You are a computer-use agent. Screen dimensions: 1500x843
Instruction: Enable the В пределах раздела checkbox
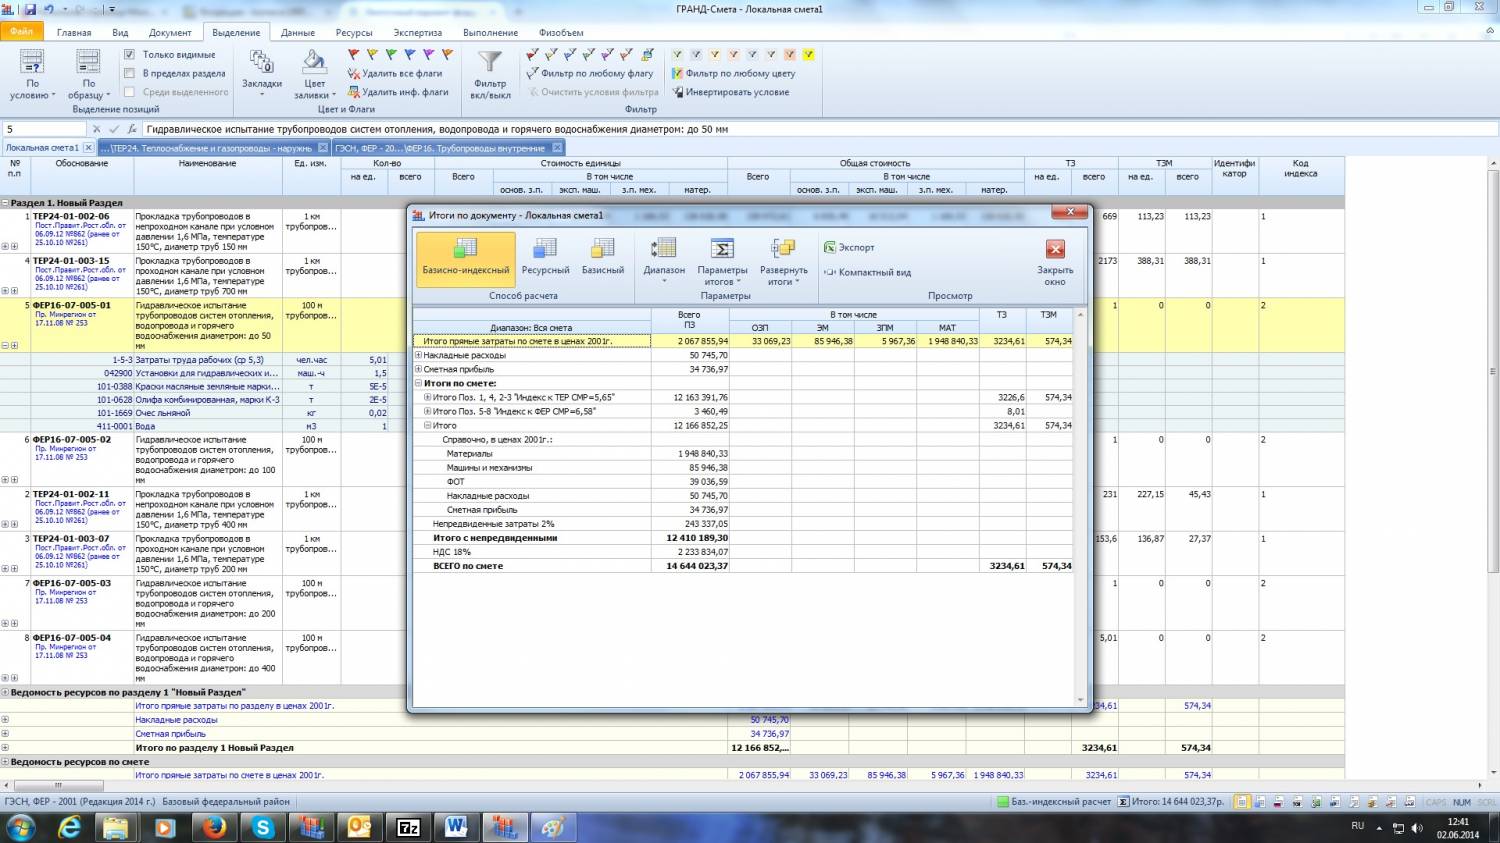point(129,73)
